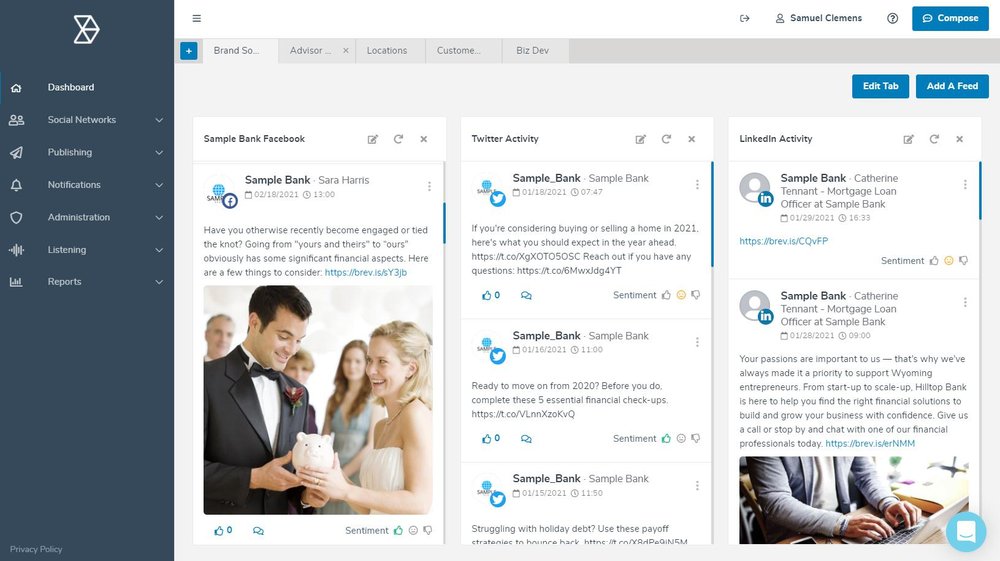
Task: Open replies on 01/18/2021 tweet
Action: coord(526,295)
